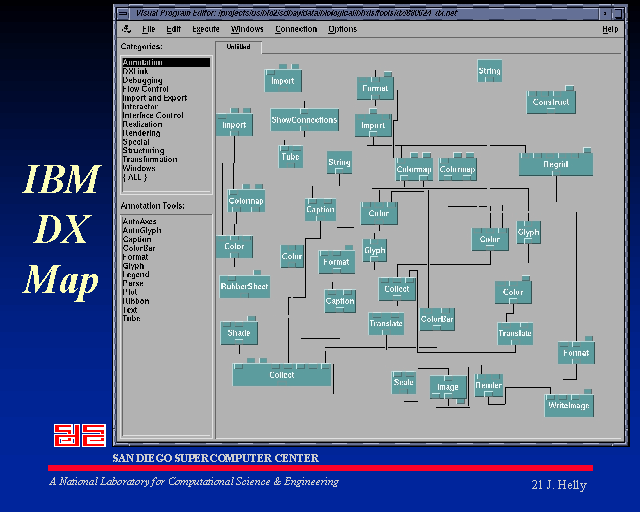
Task: Select the RubberSheet module node
Action: coord(244,286)
